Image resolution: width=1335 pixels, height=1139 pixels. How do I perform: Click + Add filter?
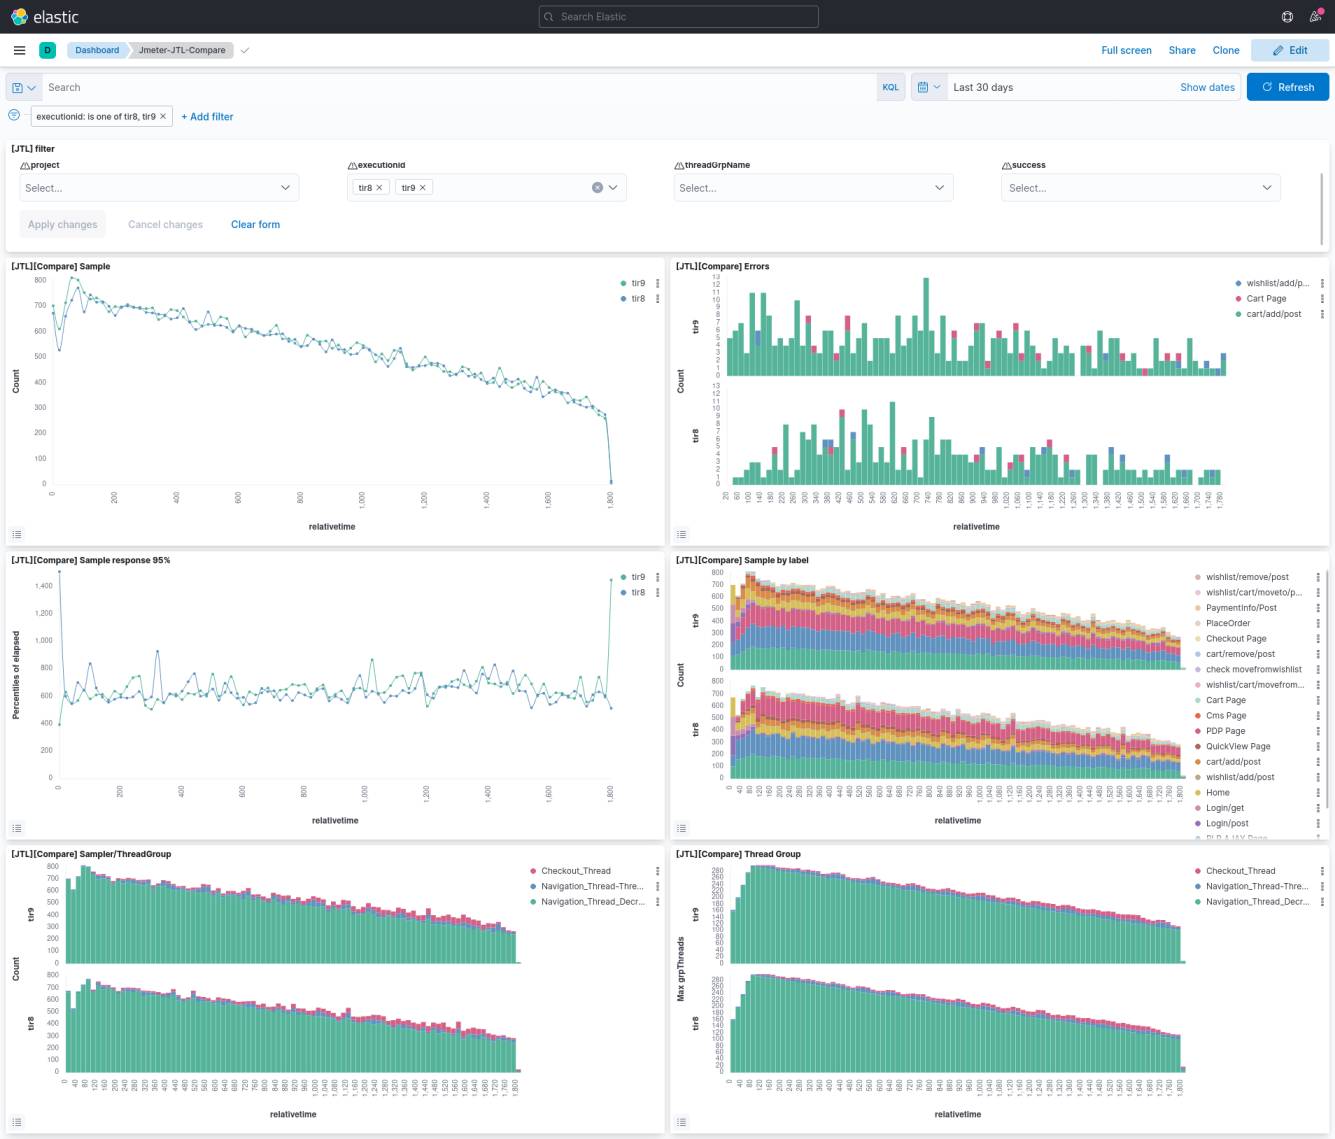click(x=207, y=116)
